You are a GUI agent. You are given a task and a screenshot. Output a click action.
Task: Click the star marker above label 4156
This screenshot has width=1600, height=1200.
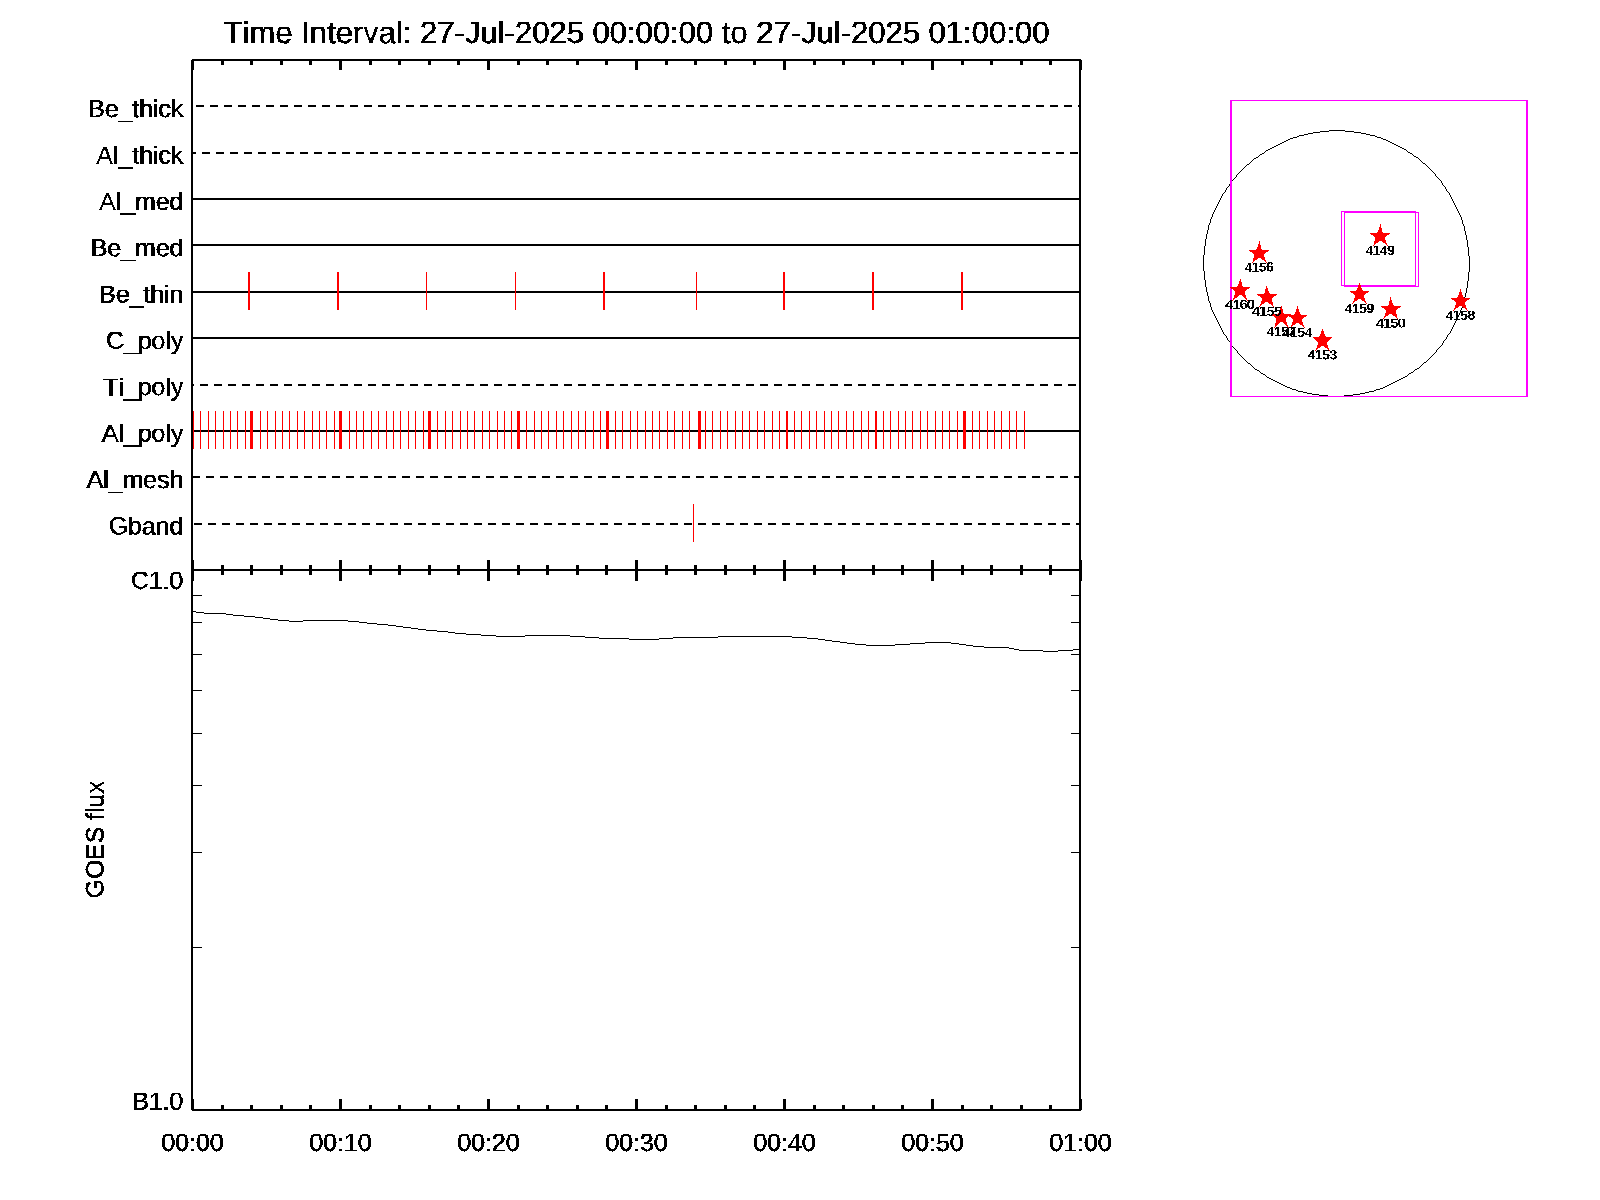(x=1259, y=253)
